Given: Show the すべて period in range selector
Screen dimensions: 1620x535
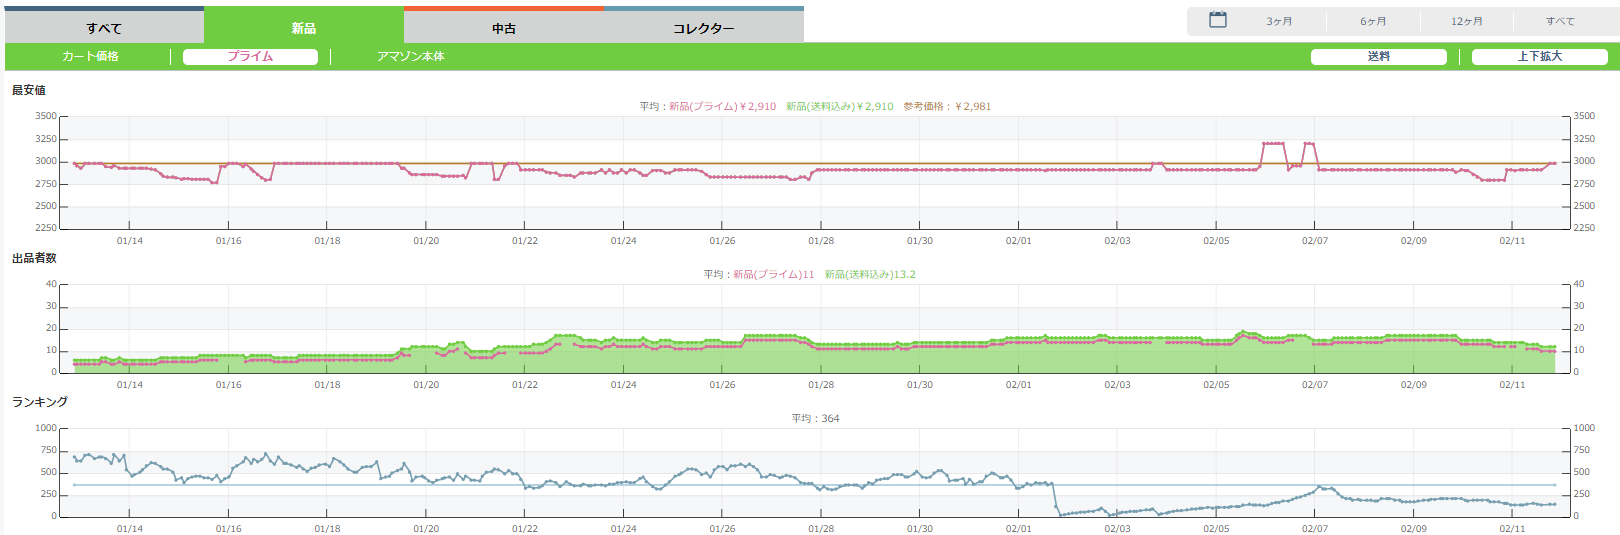Looking at the screenshot, I should point(1559,21).
